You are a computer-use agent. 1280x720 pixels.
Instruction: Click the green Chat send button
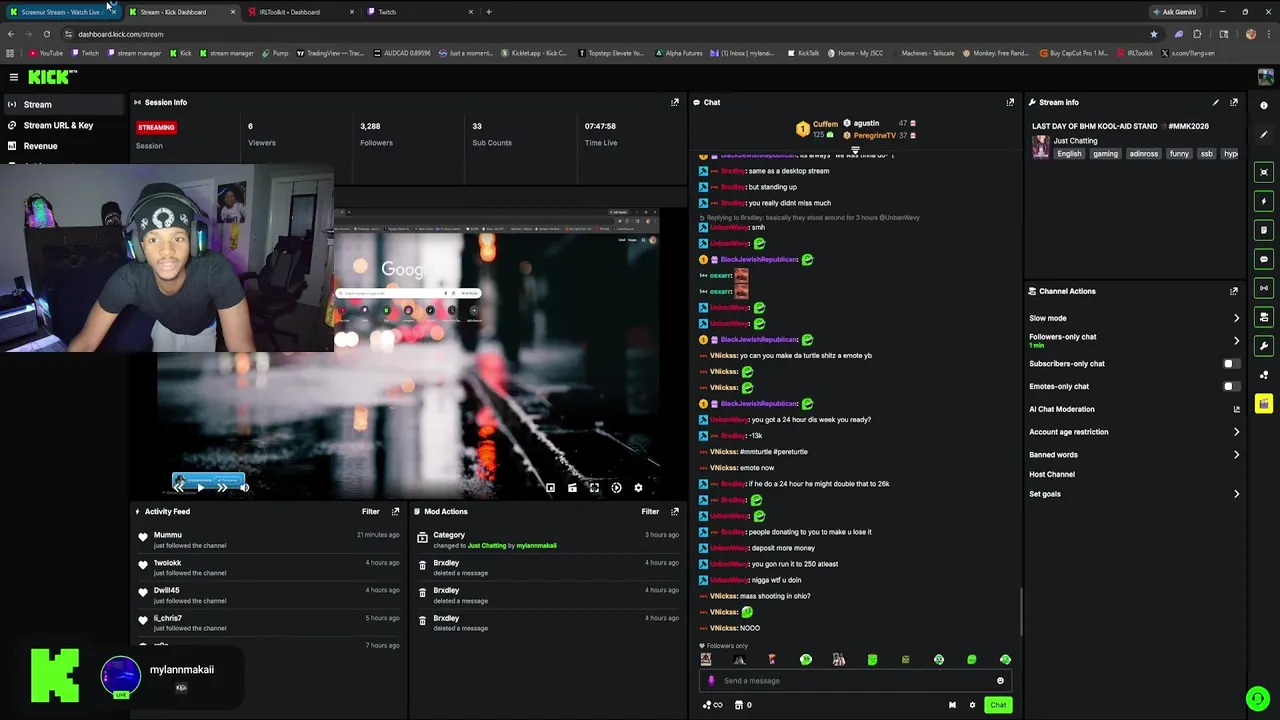click(x=998, y=705)
